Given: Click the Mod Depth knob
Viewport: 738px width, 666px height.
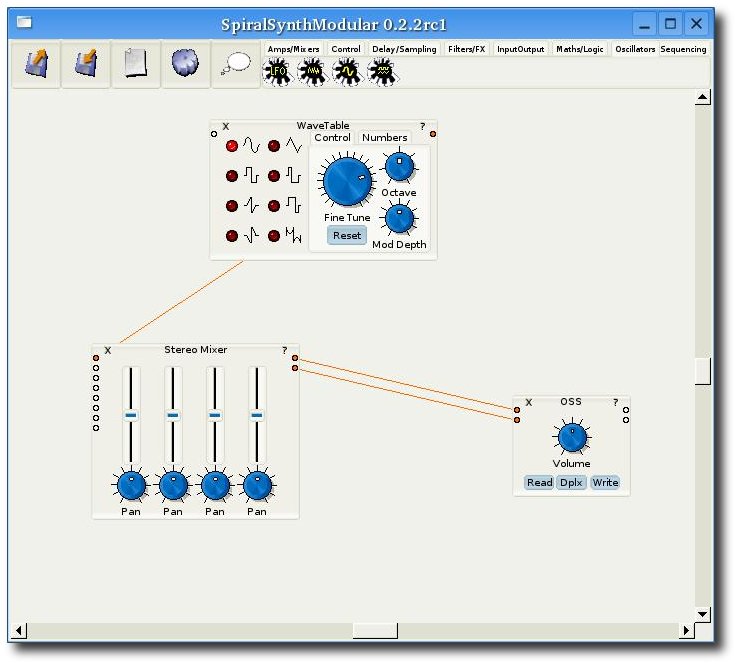Looking at the screenshot, I should [400, 218].
